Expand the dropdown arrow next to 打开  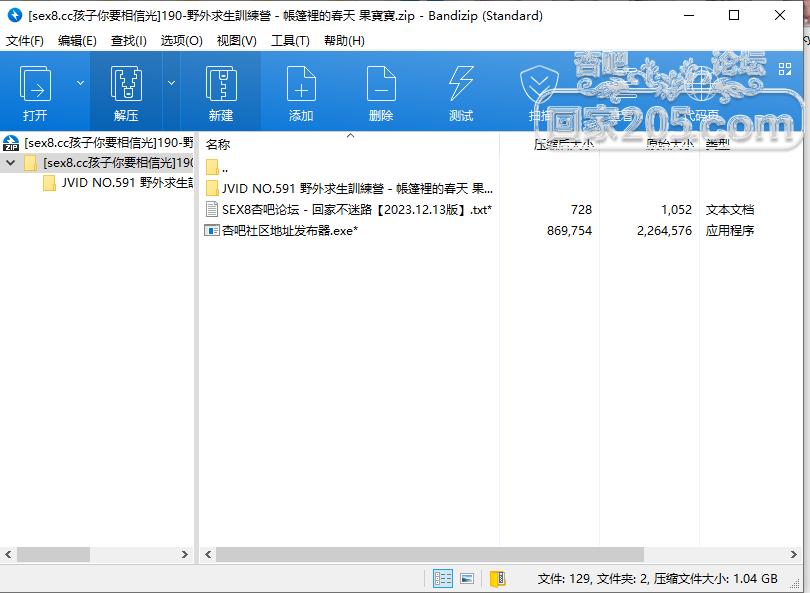point(81,83)
